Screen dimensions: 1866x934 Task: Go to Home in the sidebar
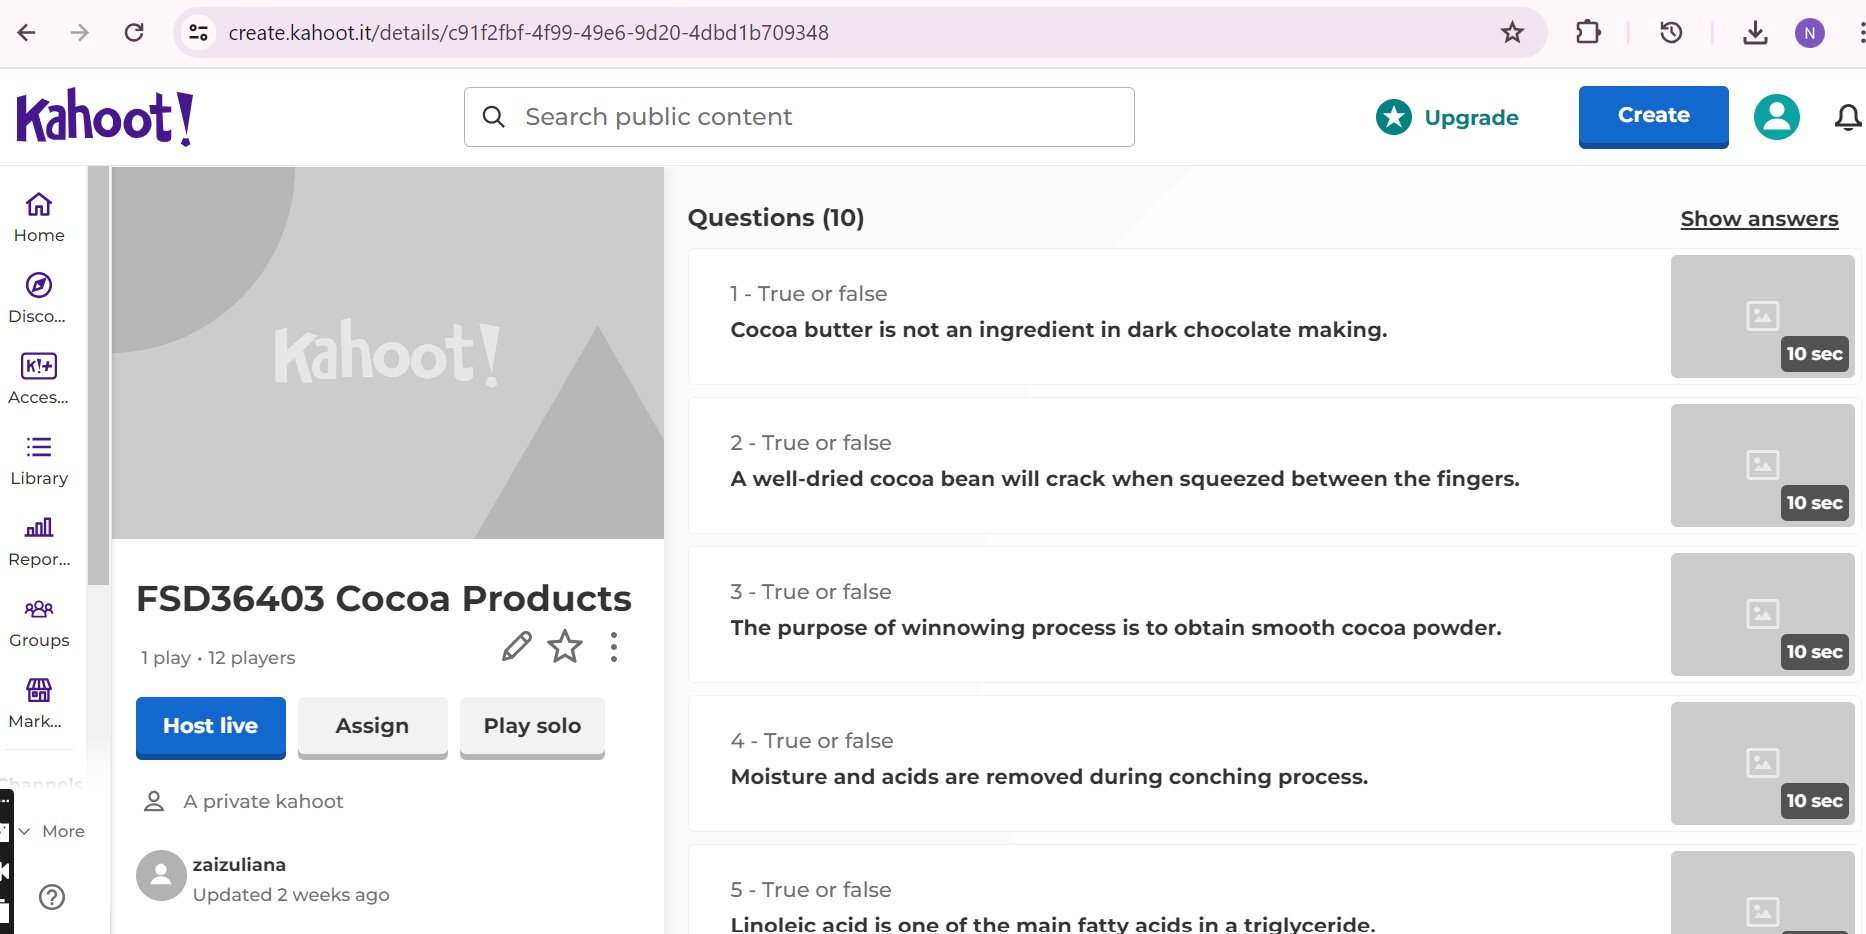(x=39, y=217)
